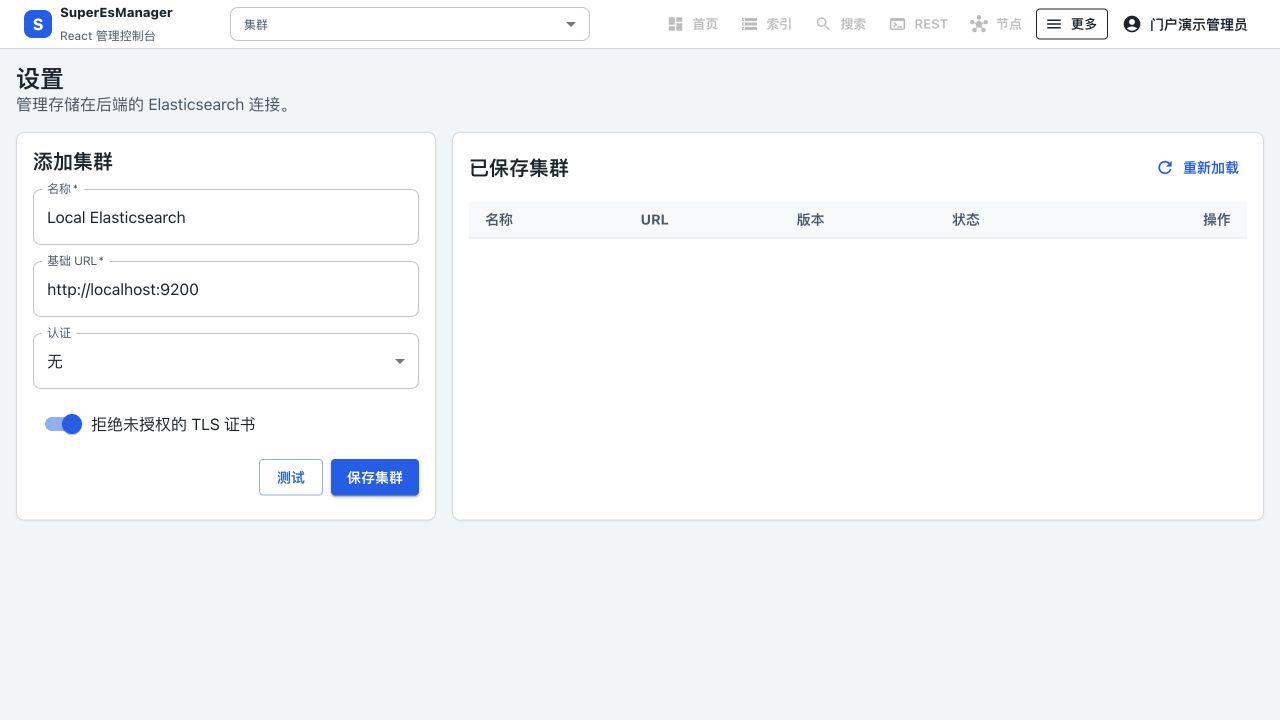Click the 重新加载 reload button
Screen dimensions: 1280x720
click(1198, 168)
